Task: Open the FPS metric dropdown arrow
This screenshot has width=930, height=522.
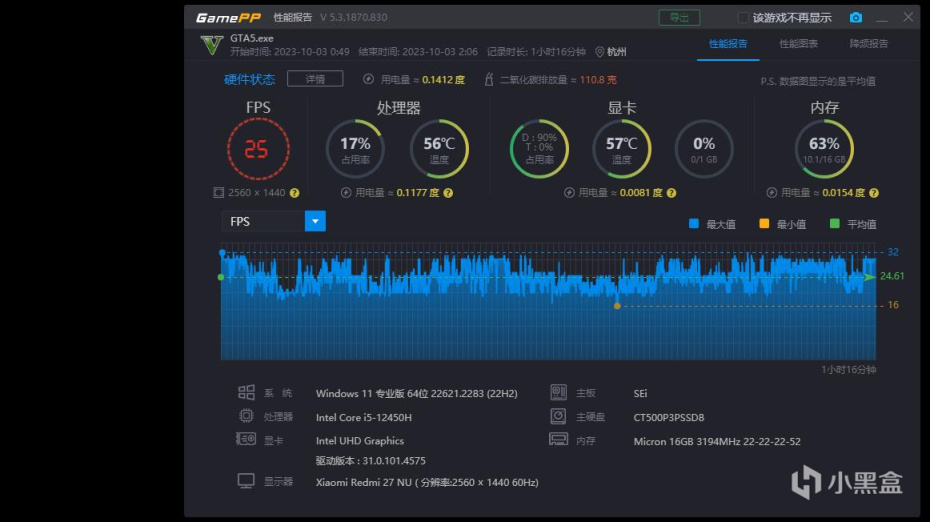Action: coord(315,221)
